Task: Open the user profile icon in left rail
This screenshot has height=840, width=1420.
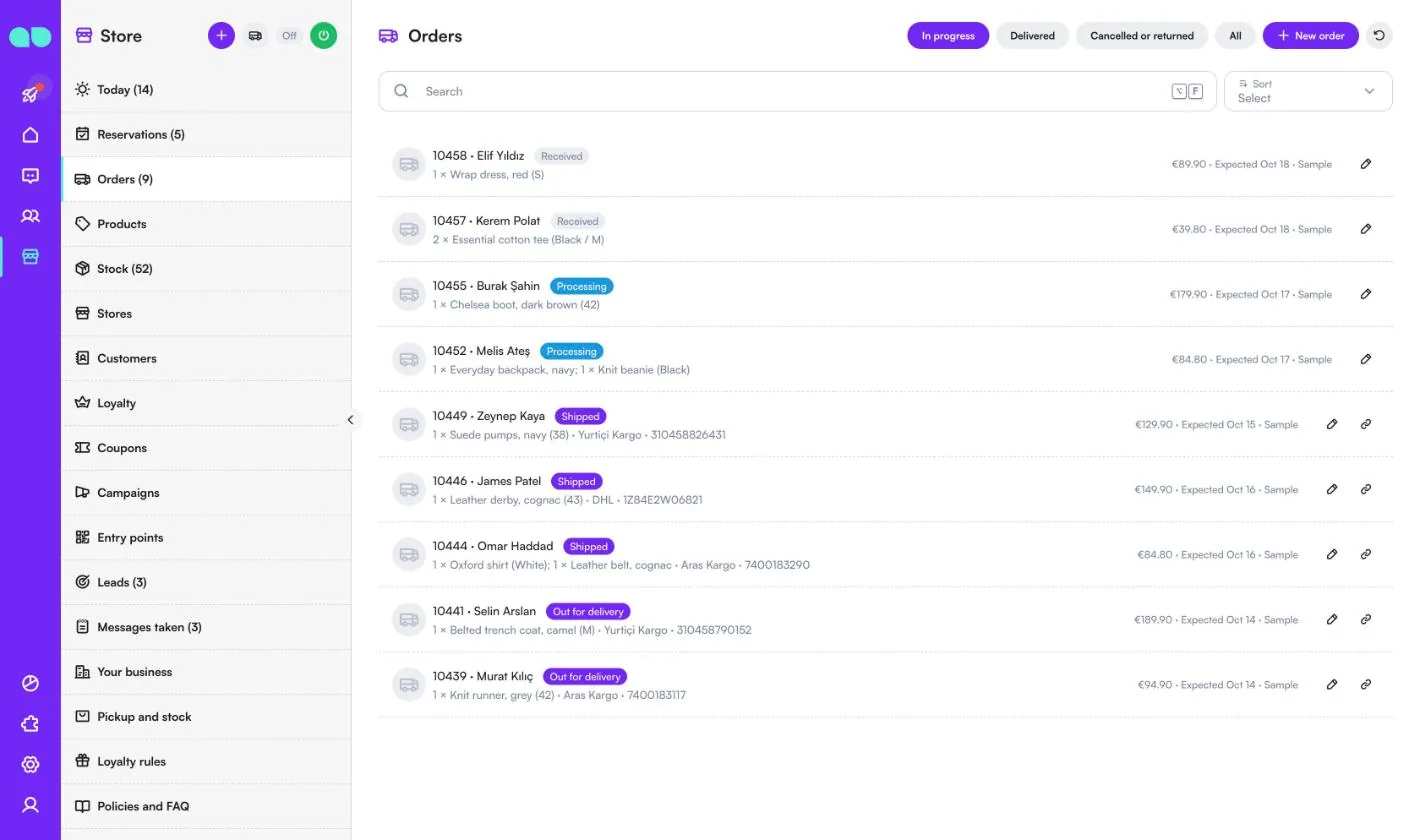Action: [30, 805]
